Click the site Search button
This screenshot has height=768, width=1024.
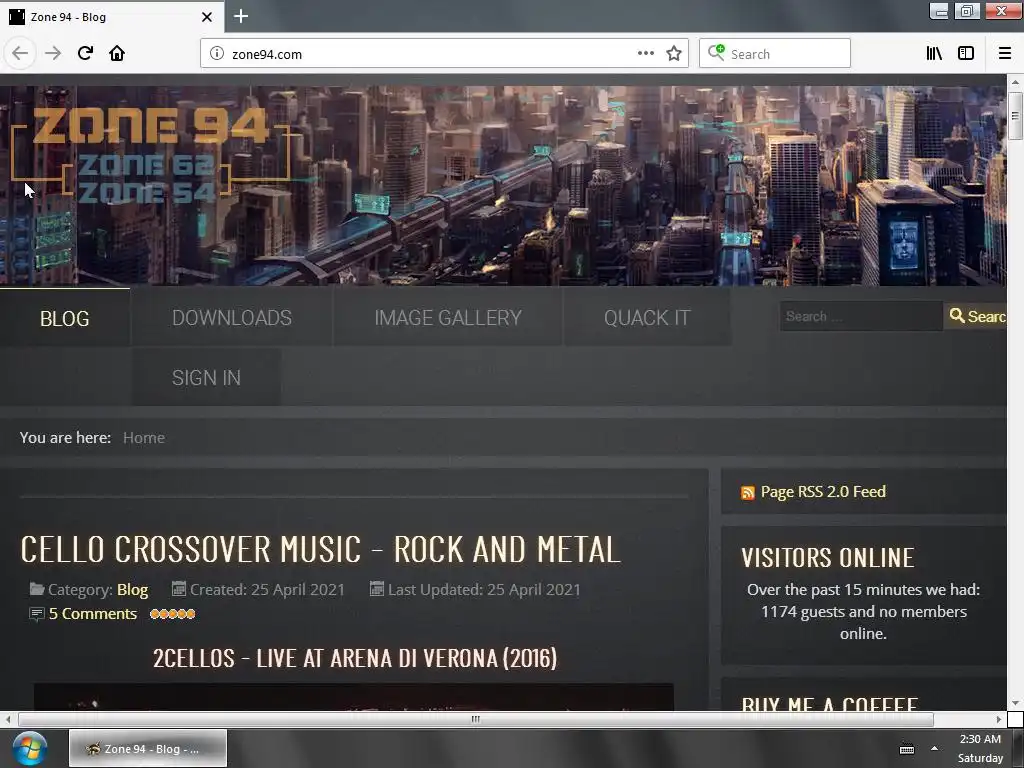[976, 316]
